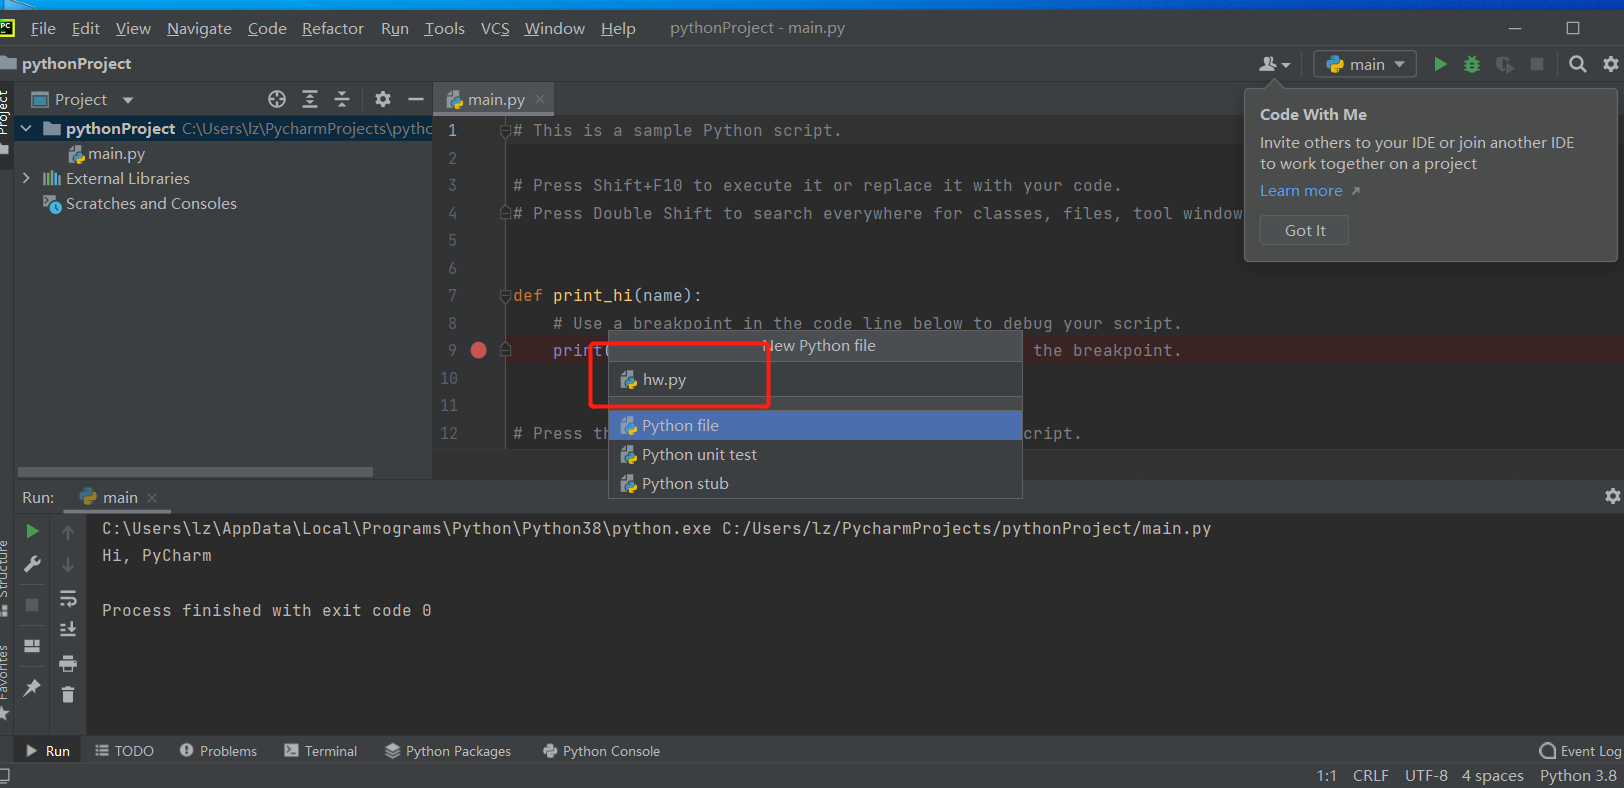Toggle scroll to end in console
Viewport: 1624px width, 788px height.
(x=68, y=629)
